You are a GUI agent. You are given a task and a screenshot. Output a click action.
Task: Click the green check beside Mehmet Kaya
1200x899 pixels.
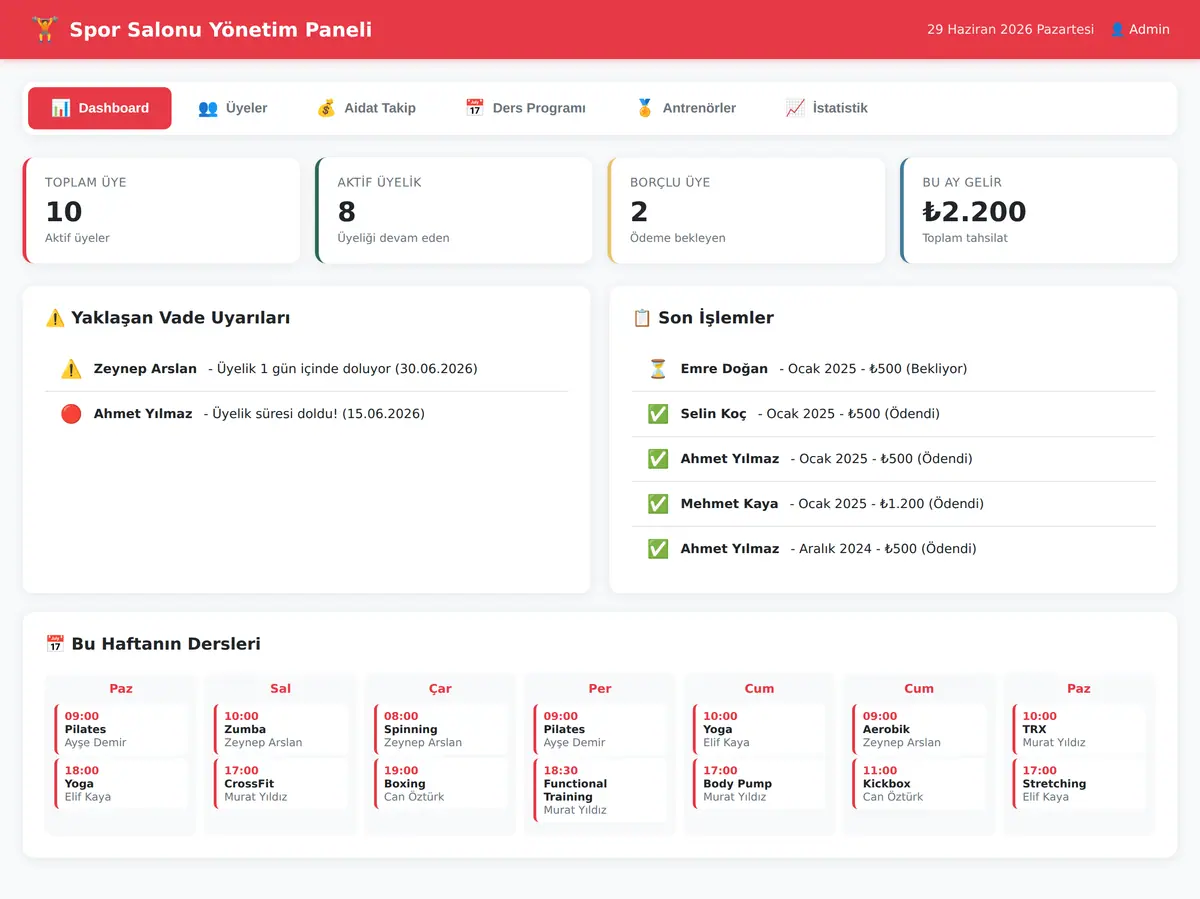(x=658, y=504)
